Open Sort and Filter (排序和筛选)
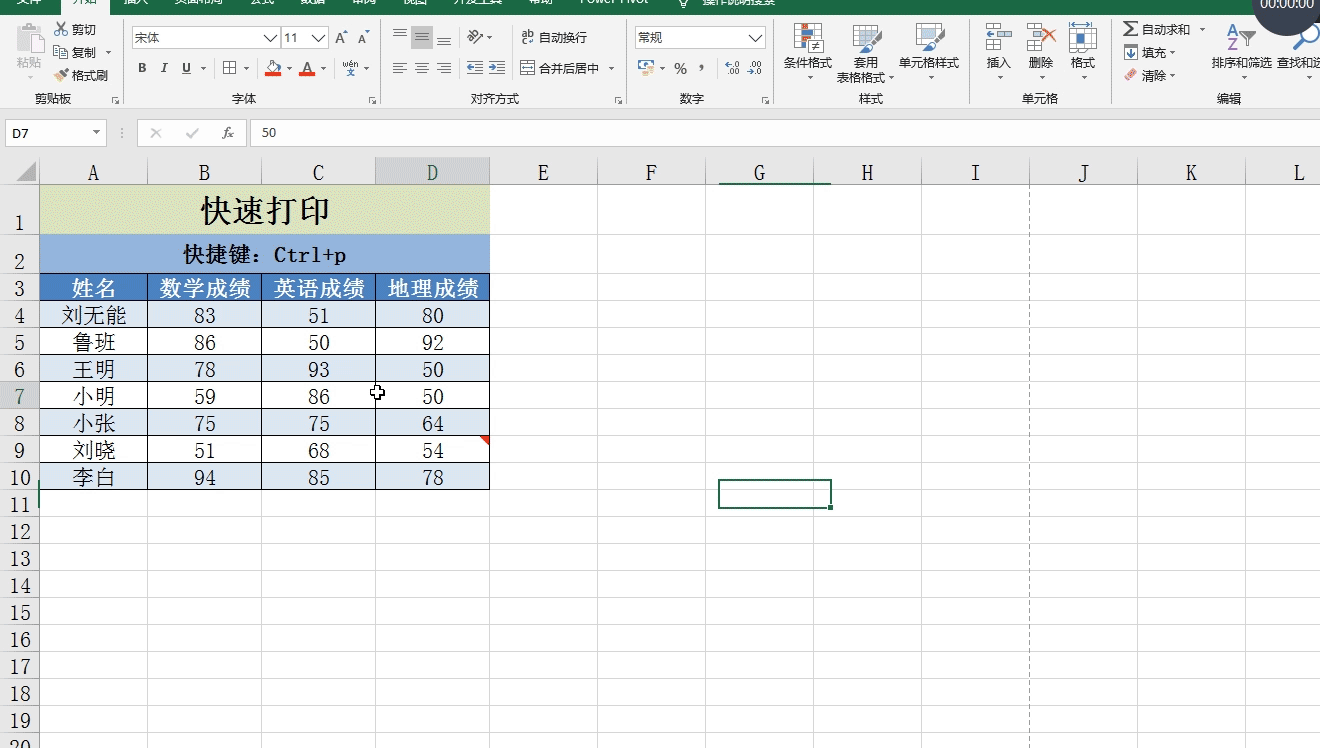The image size is (1320, 748). click(1241, 52)
